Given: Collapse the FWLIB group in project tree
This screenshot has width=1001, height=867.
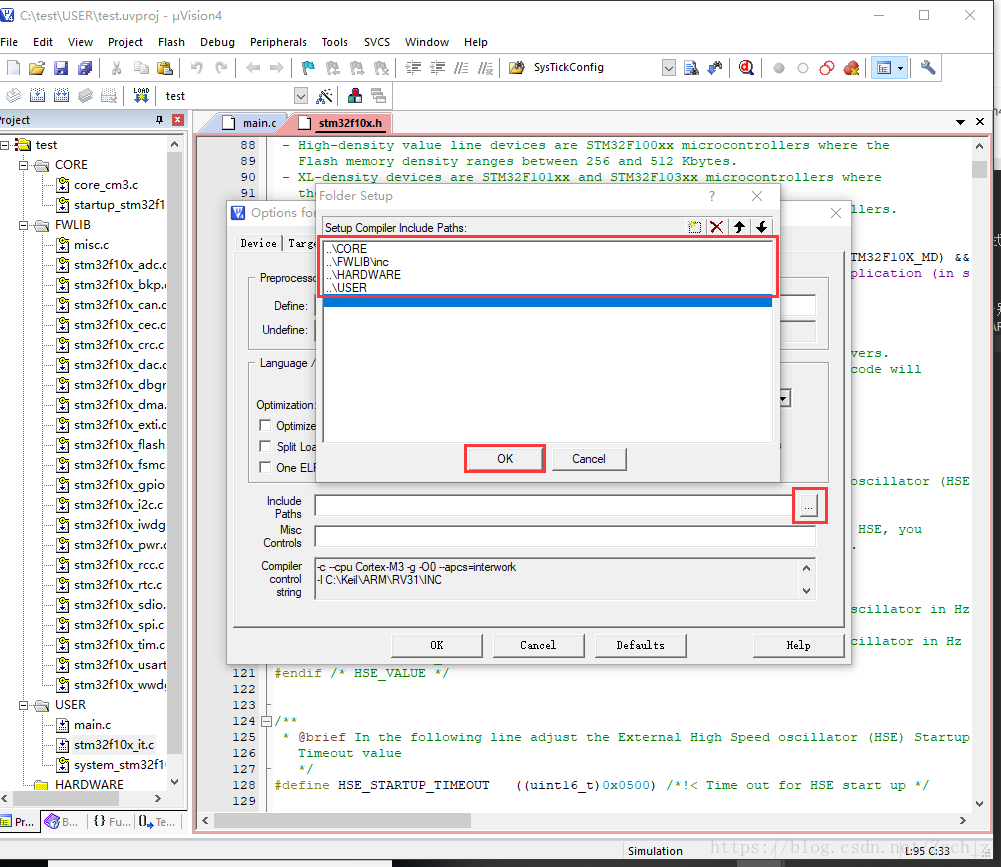Looking at the screenshot, I should point(23,225).
